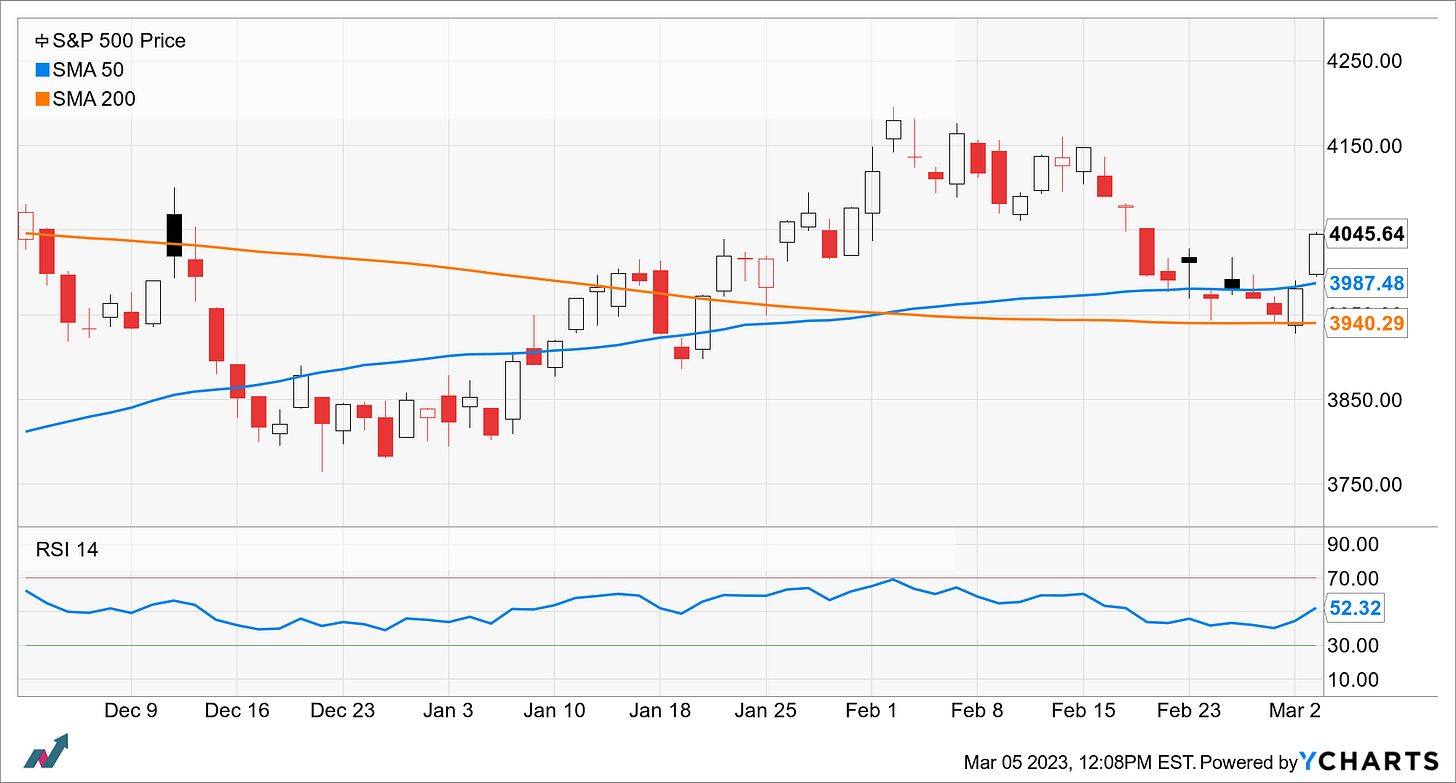The image size is (1456, 783).
Task: Click the 4150.00 price axis label
Action: click(x=1366, y=146)
